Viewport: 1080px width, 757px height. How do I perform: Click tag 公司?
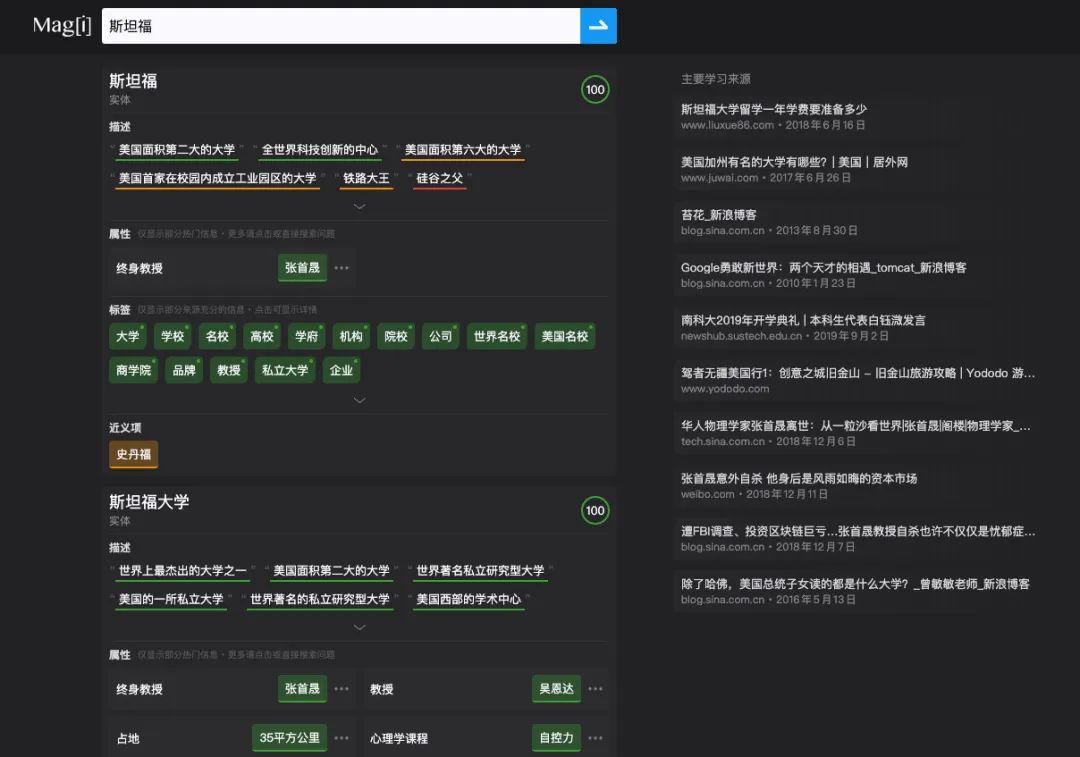pyautogui.click(x=440, y=336)
